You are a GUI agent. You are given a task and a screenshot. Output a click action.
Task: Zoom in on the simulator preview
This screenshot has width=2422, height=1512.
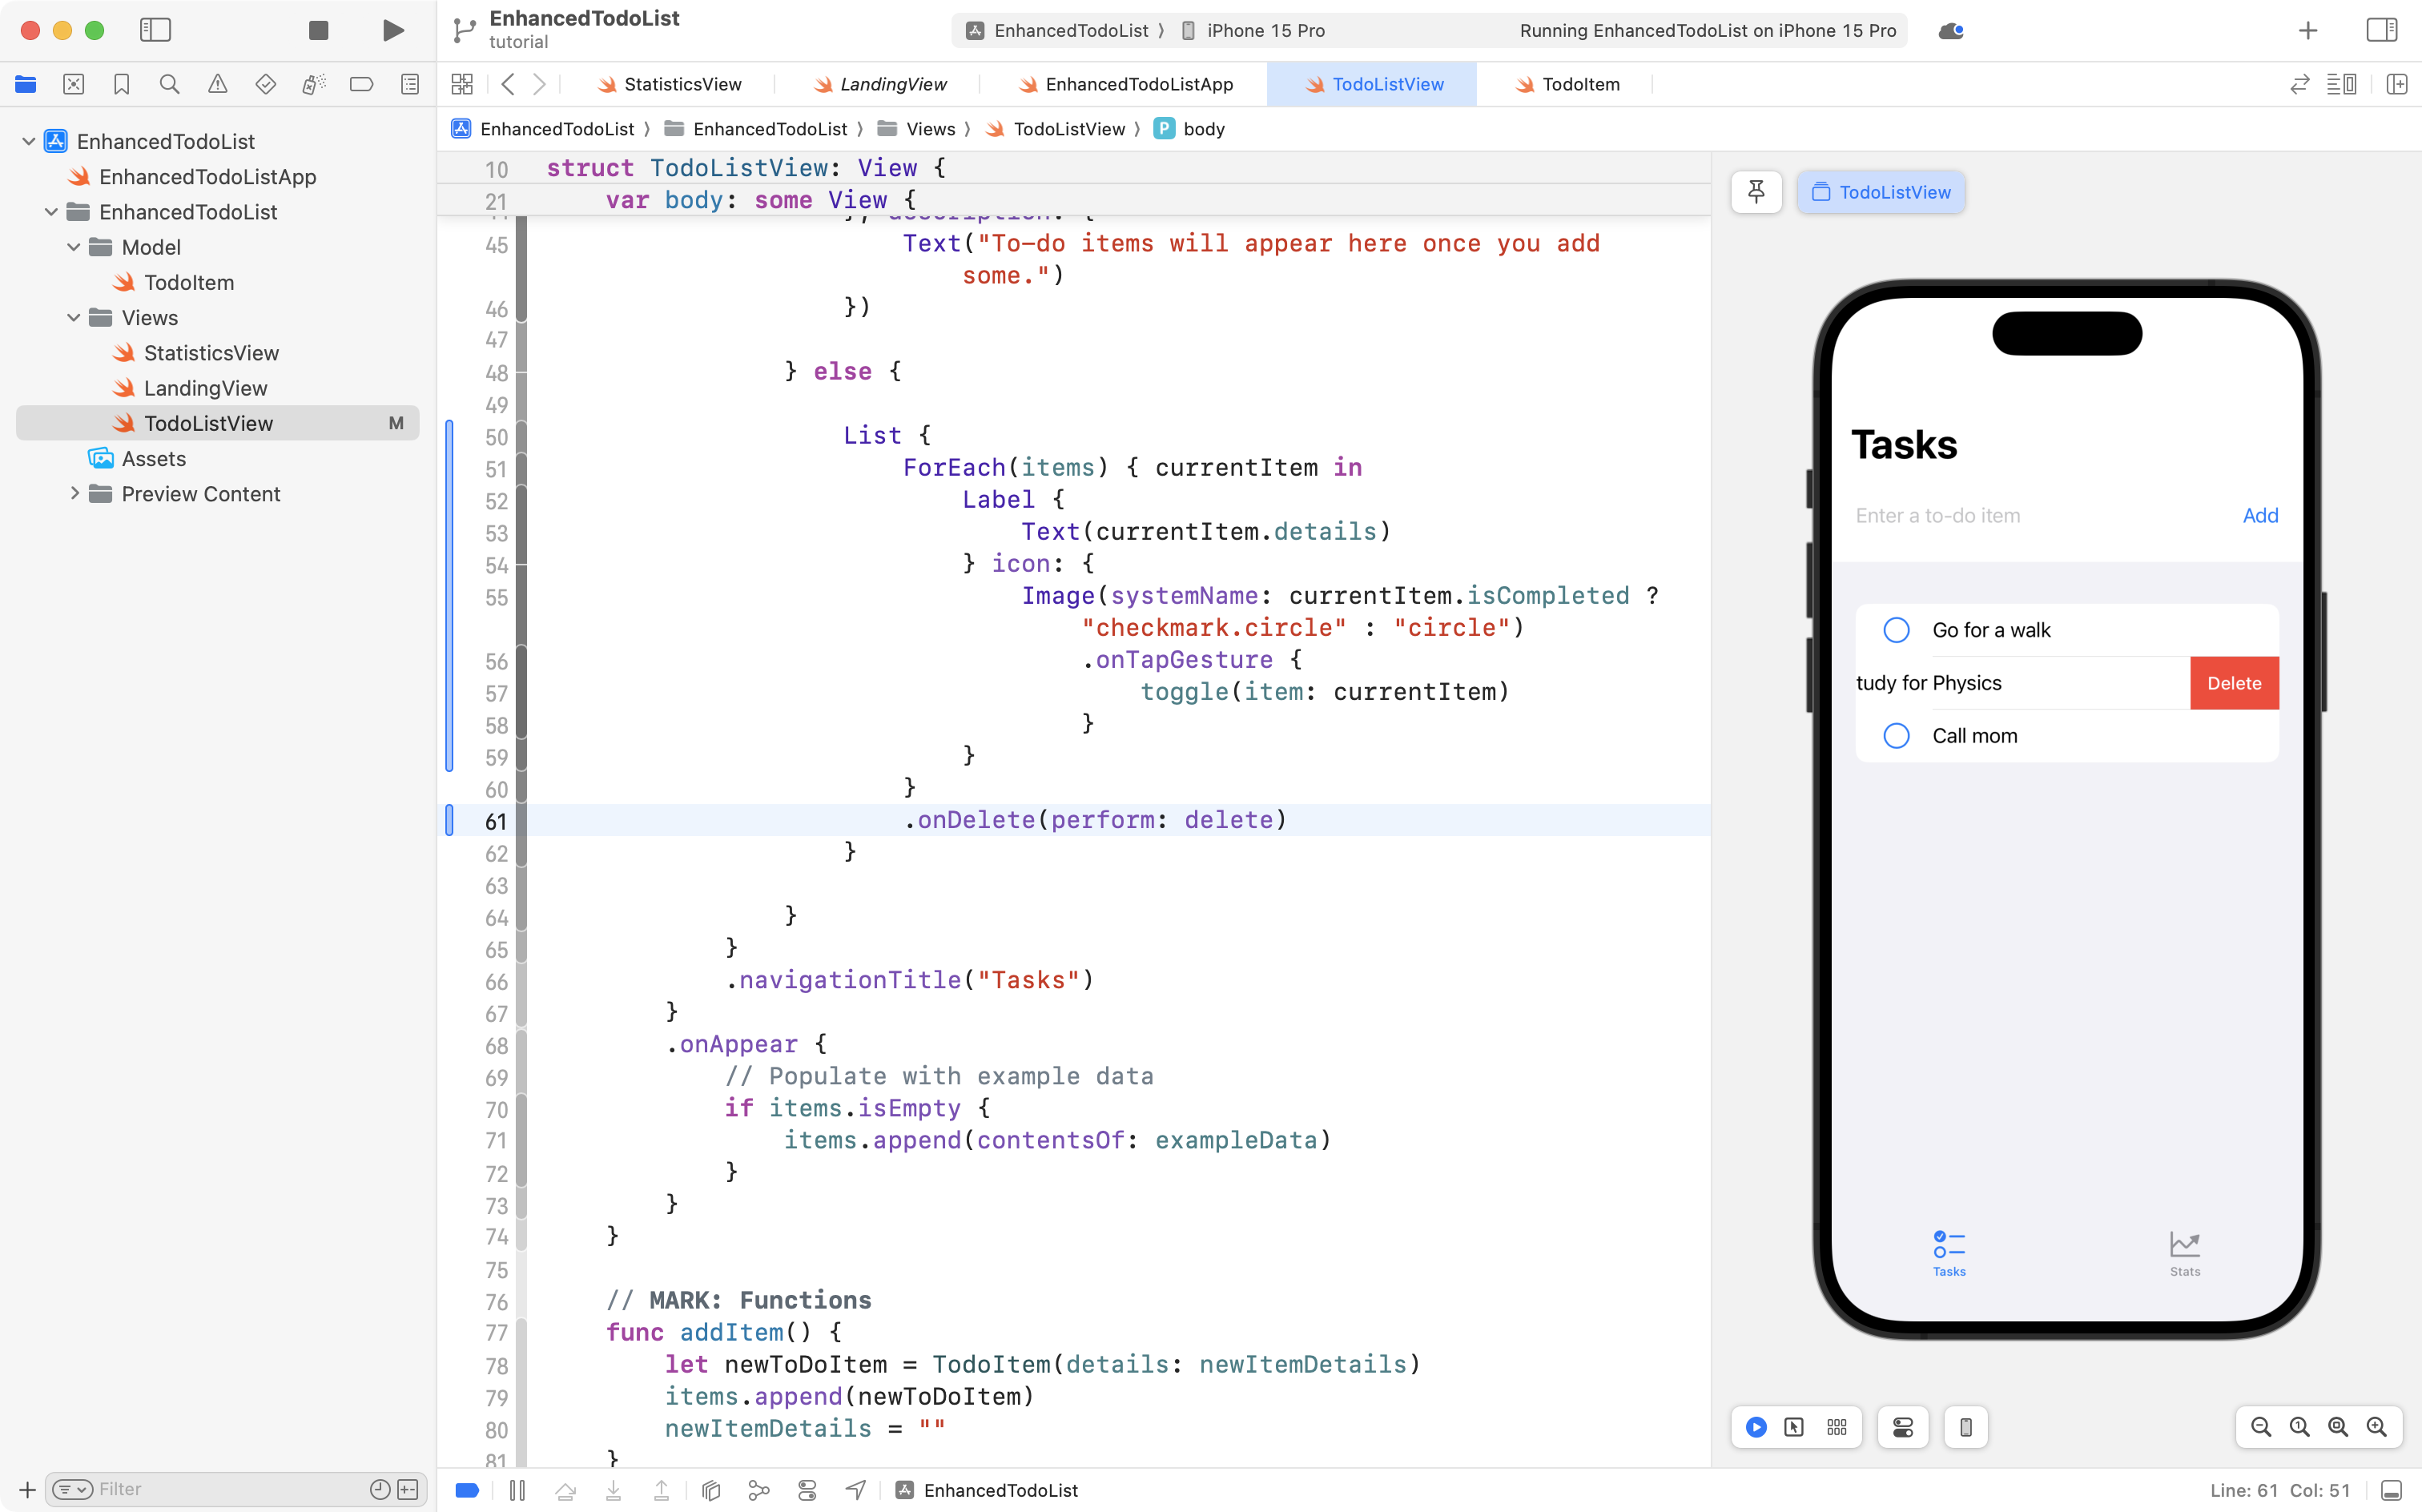click(2377, 1427)
